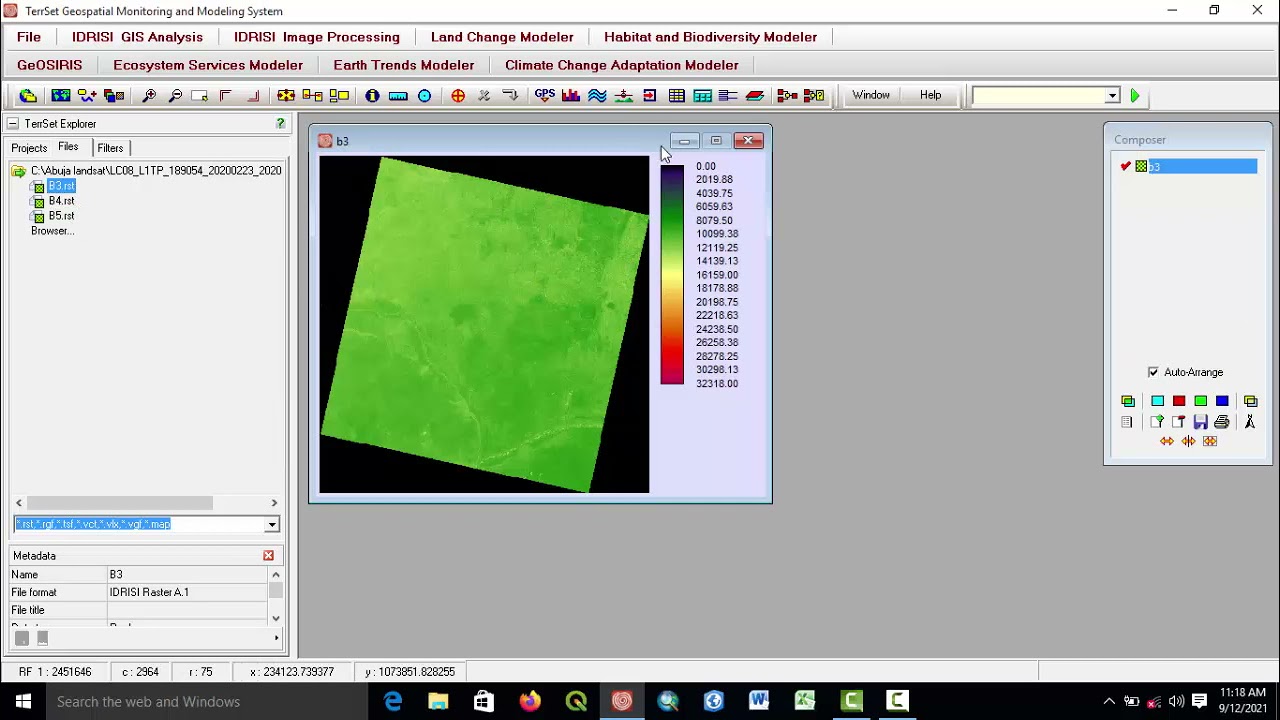
Task: Click the Windows Start button
Action: pyautogui.click(x=23, y=701)
